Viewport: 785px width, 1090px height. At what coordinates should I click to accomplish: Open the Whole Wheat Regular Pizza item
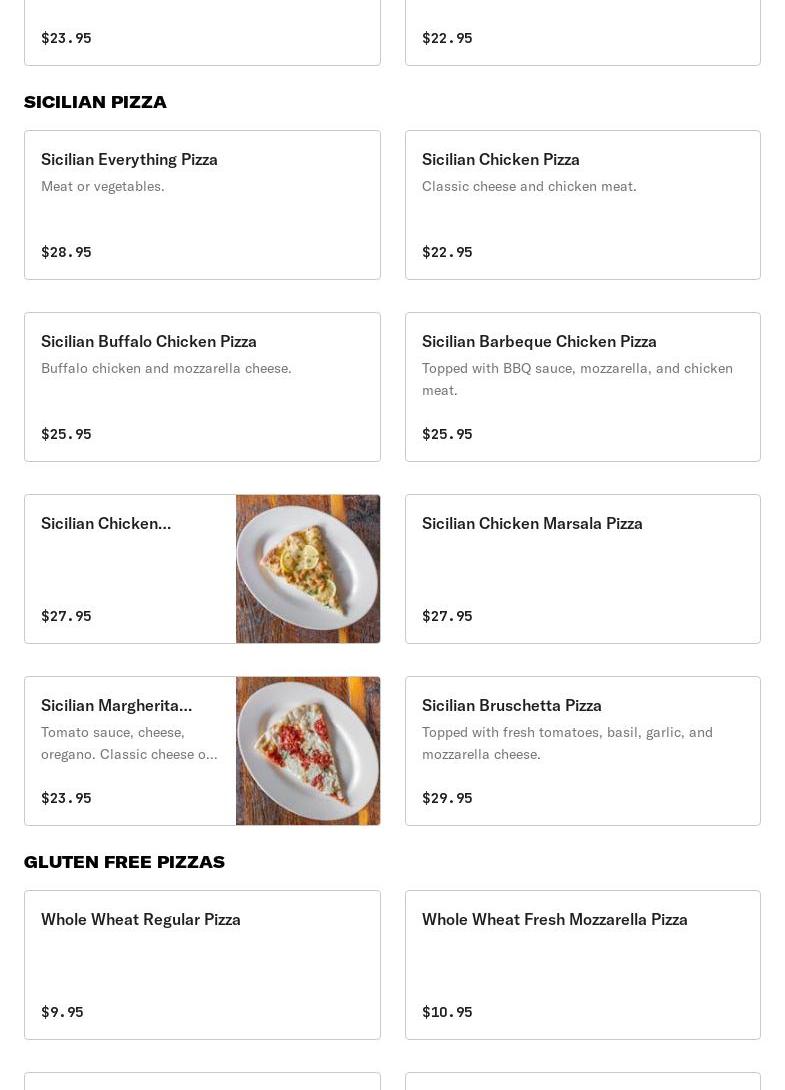click(202, 965)
